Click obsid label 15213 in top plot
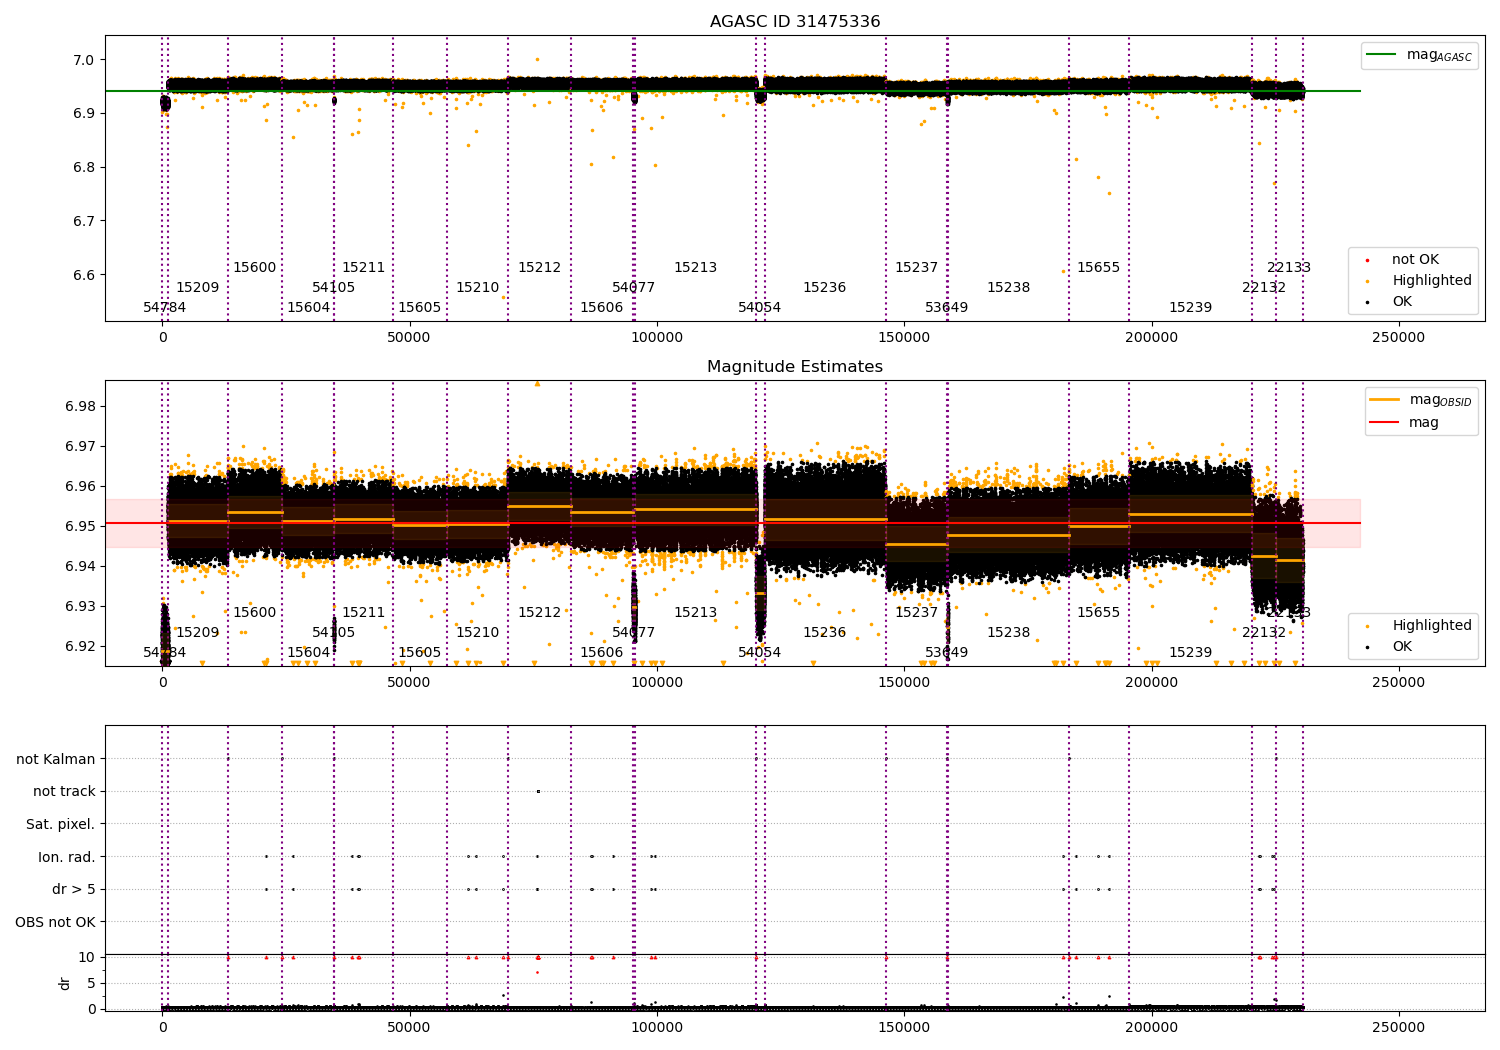 tap(696, 268)
